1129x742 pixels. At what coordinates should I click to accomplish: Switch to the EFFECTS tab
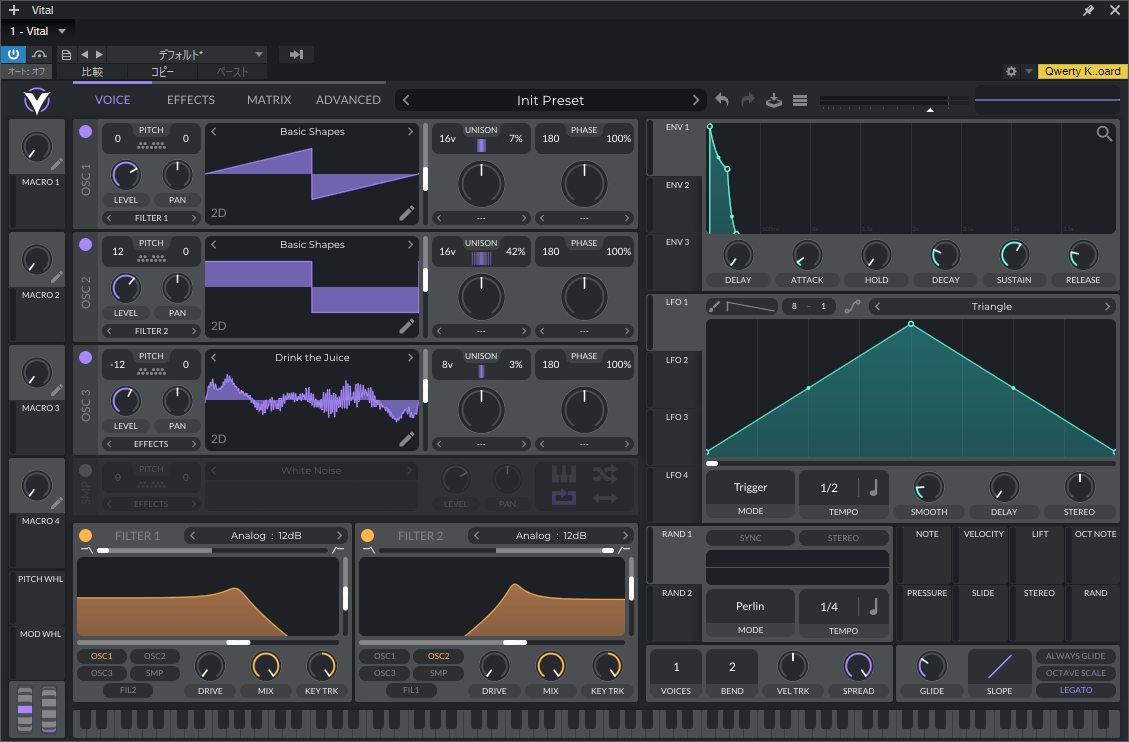coord(191,100)
